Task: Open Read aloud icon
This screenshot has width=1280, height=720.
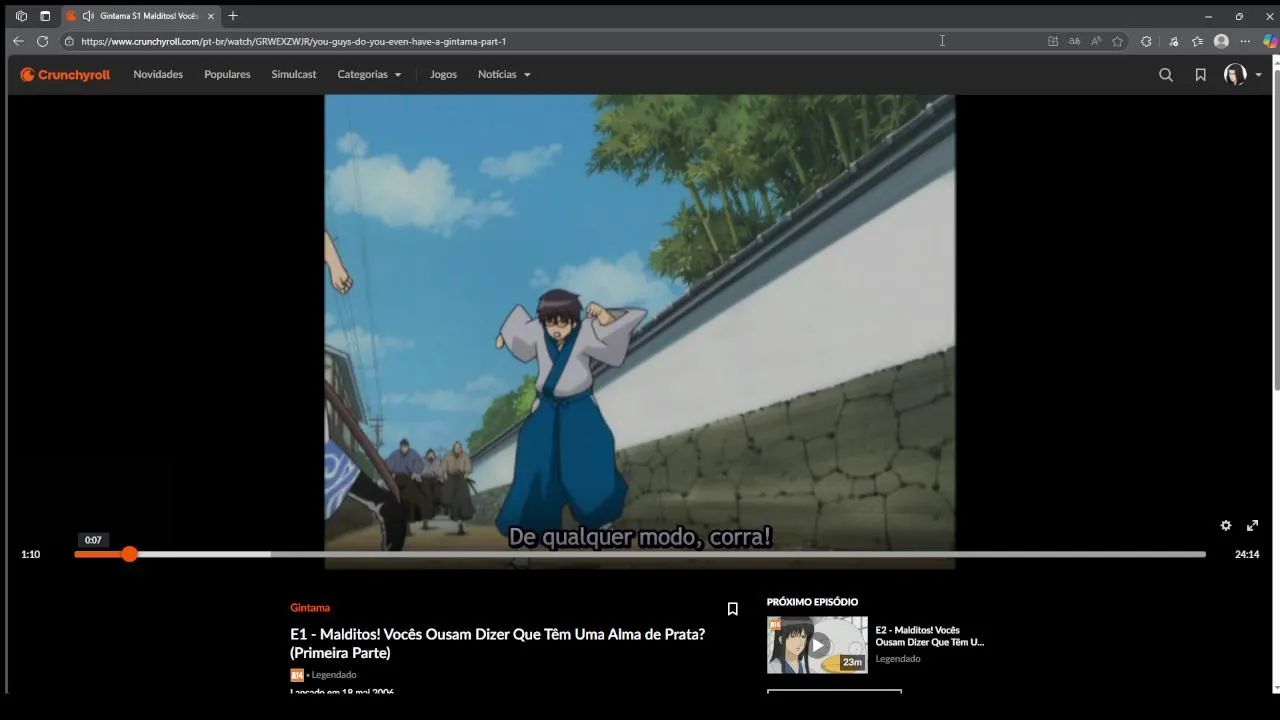Action: (x=1096, y=41)
